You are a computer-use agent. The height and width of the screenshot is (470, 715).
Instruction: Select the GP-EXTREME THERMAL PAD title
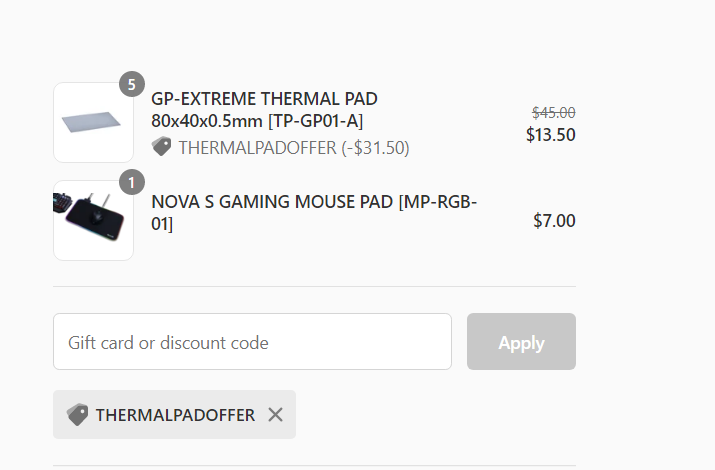tap(264, 99)
